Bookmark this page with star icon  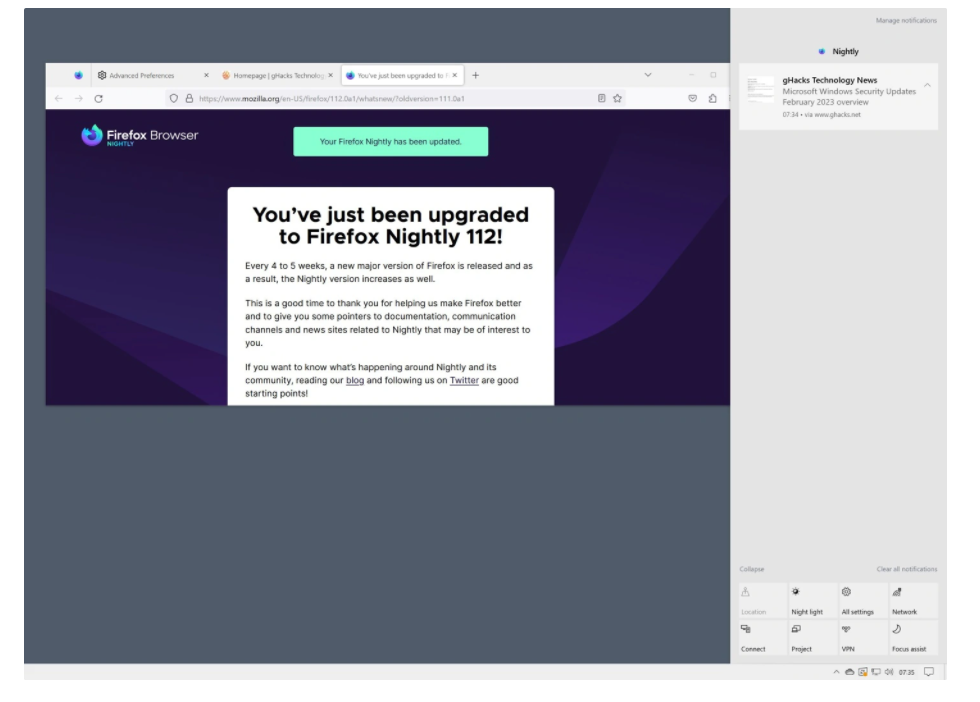tap(618, 98)
